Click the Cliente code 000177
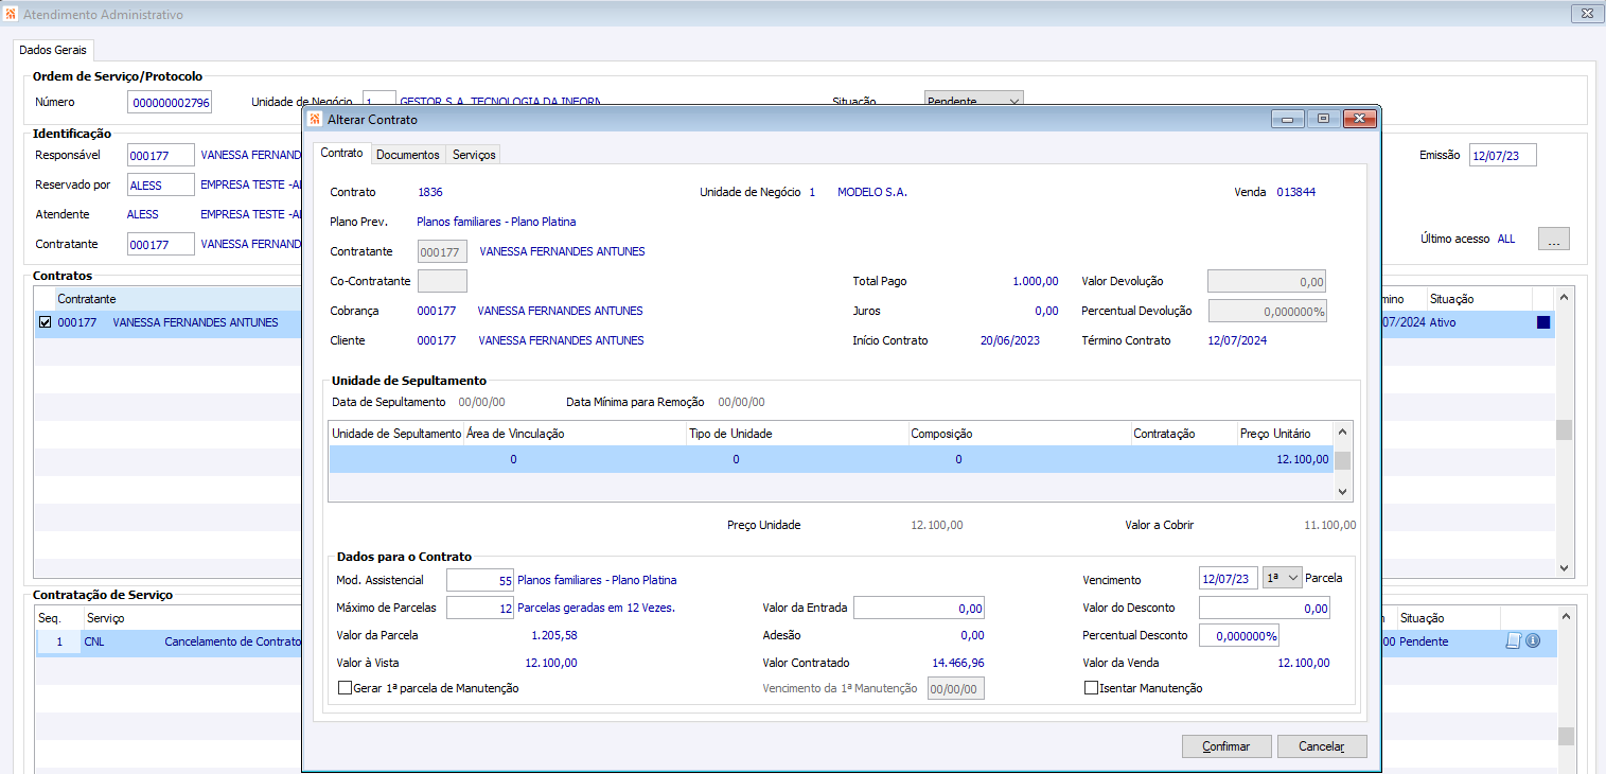1607x776 pixels. pos(436,341)
